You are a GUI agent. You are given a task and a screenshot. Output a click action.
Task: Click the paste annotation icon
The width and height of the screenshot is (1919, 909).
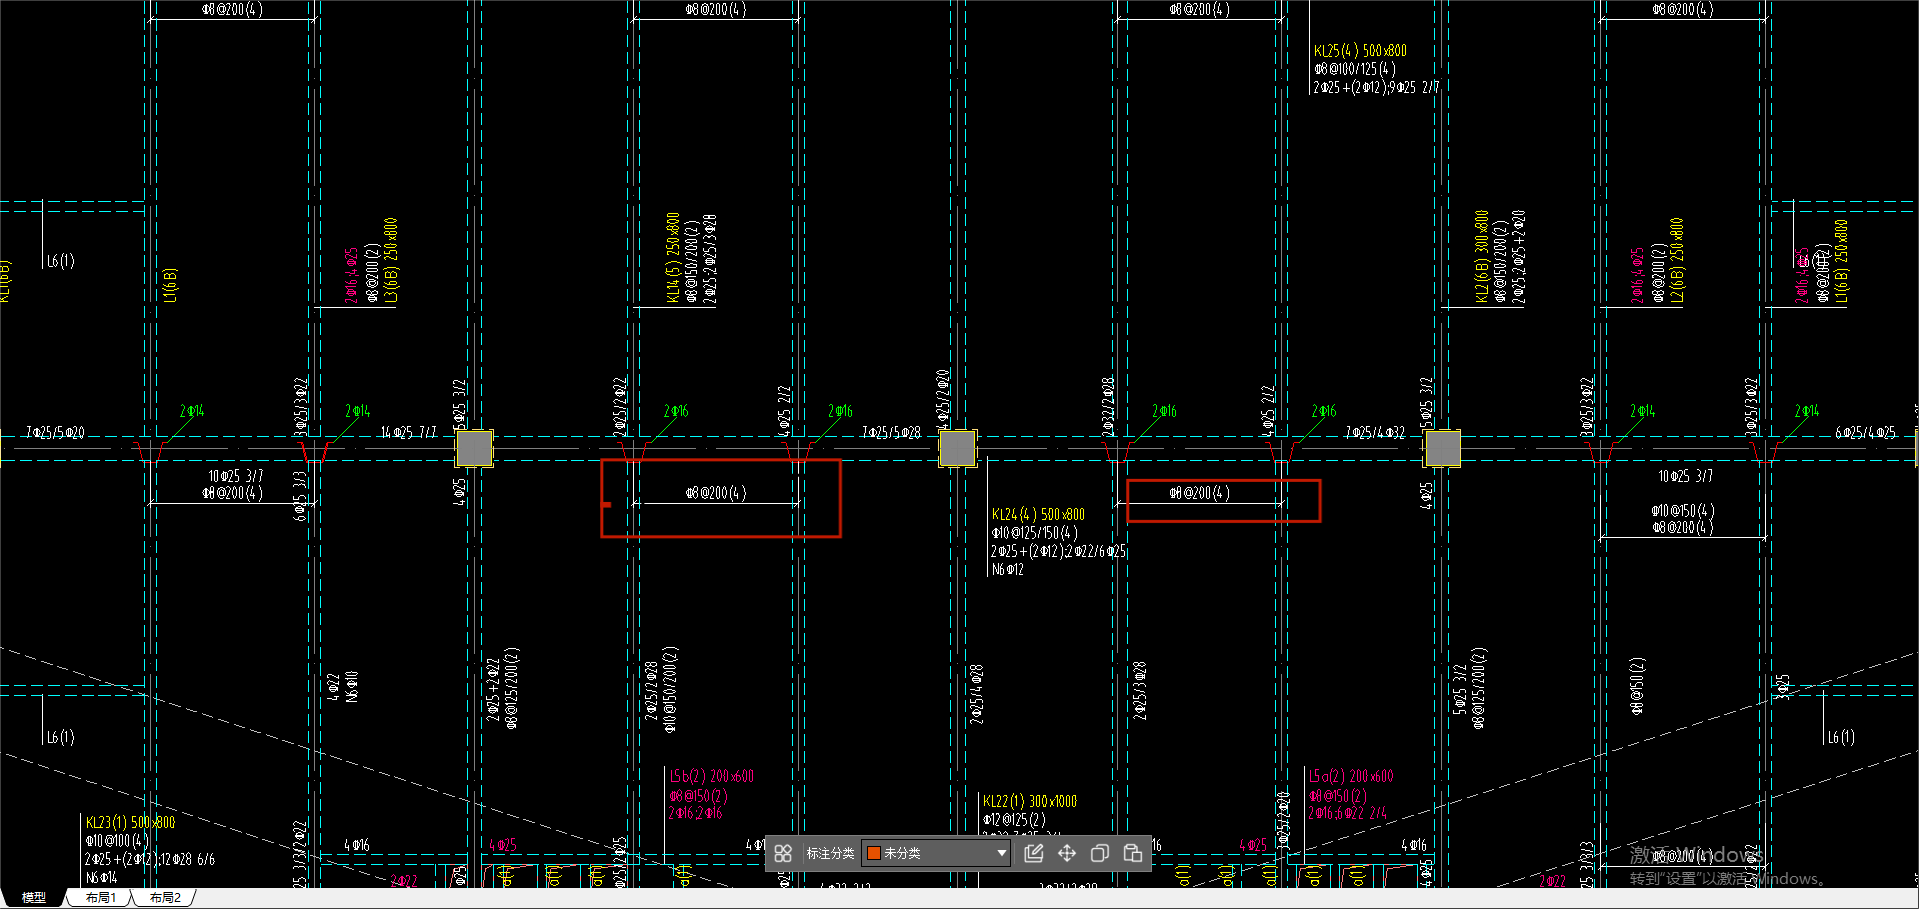(1133, 853)
